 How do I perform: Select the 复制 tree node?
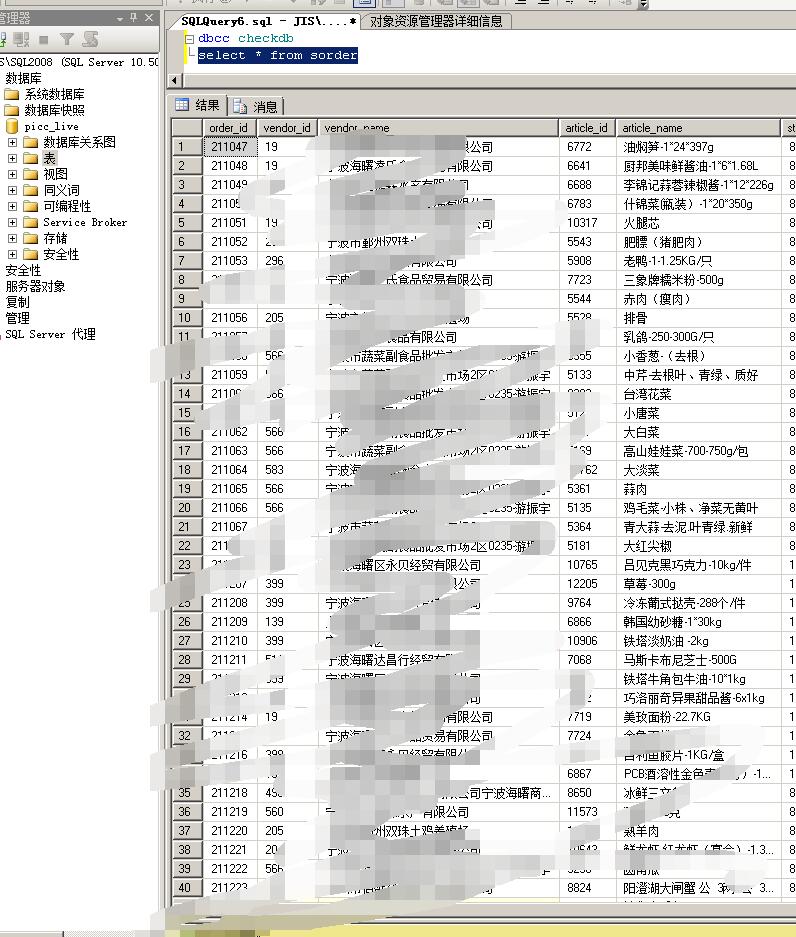click(x=17, y=302)
